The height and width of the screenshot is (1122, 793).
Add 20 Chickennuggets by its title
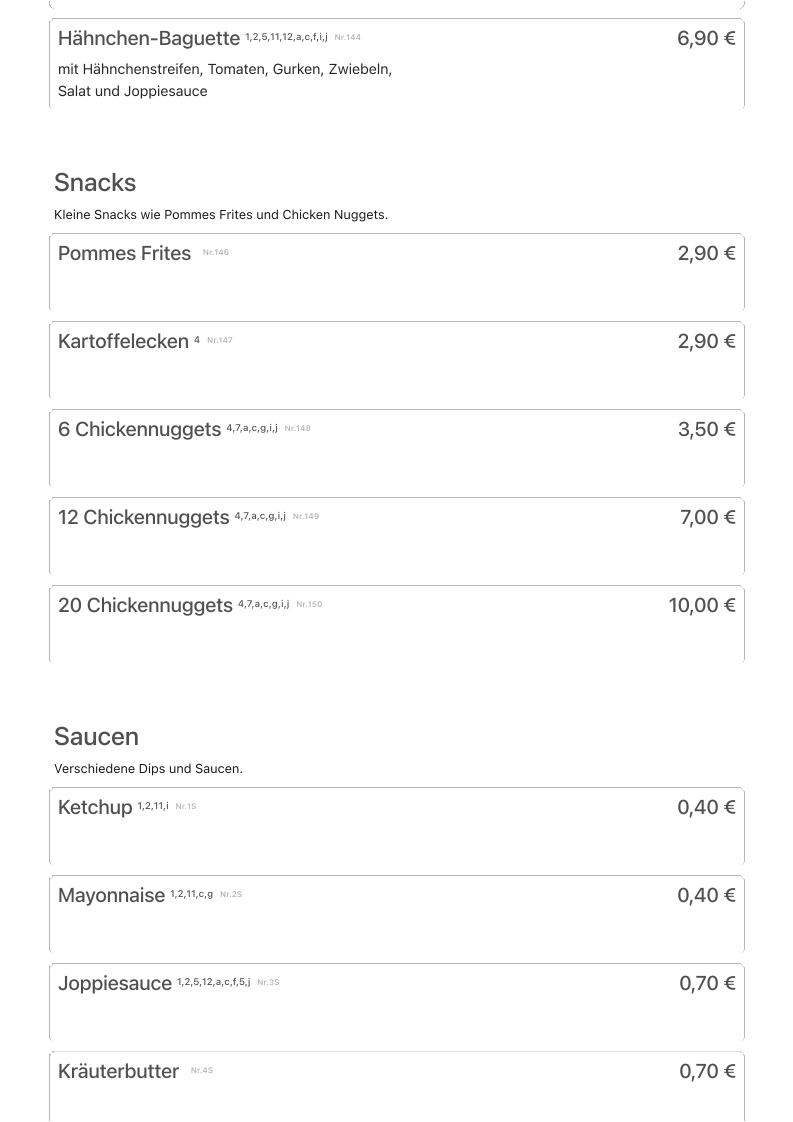[145, 606]
